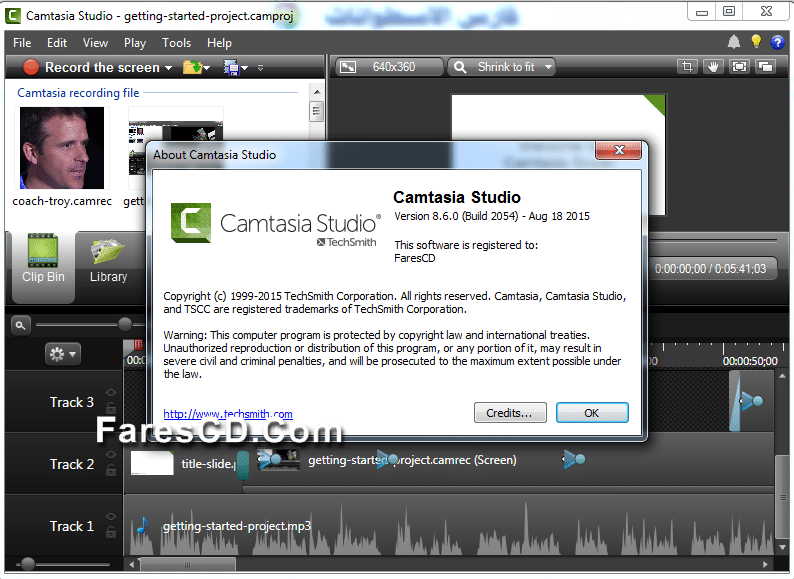
Task: Toggle Track 1 visibility eye icon
Action: [x=111, y=516]
